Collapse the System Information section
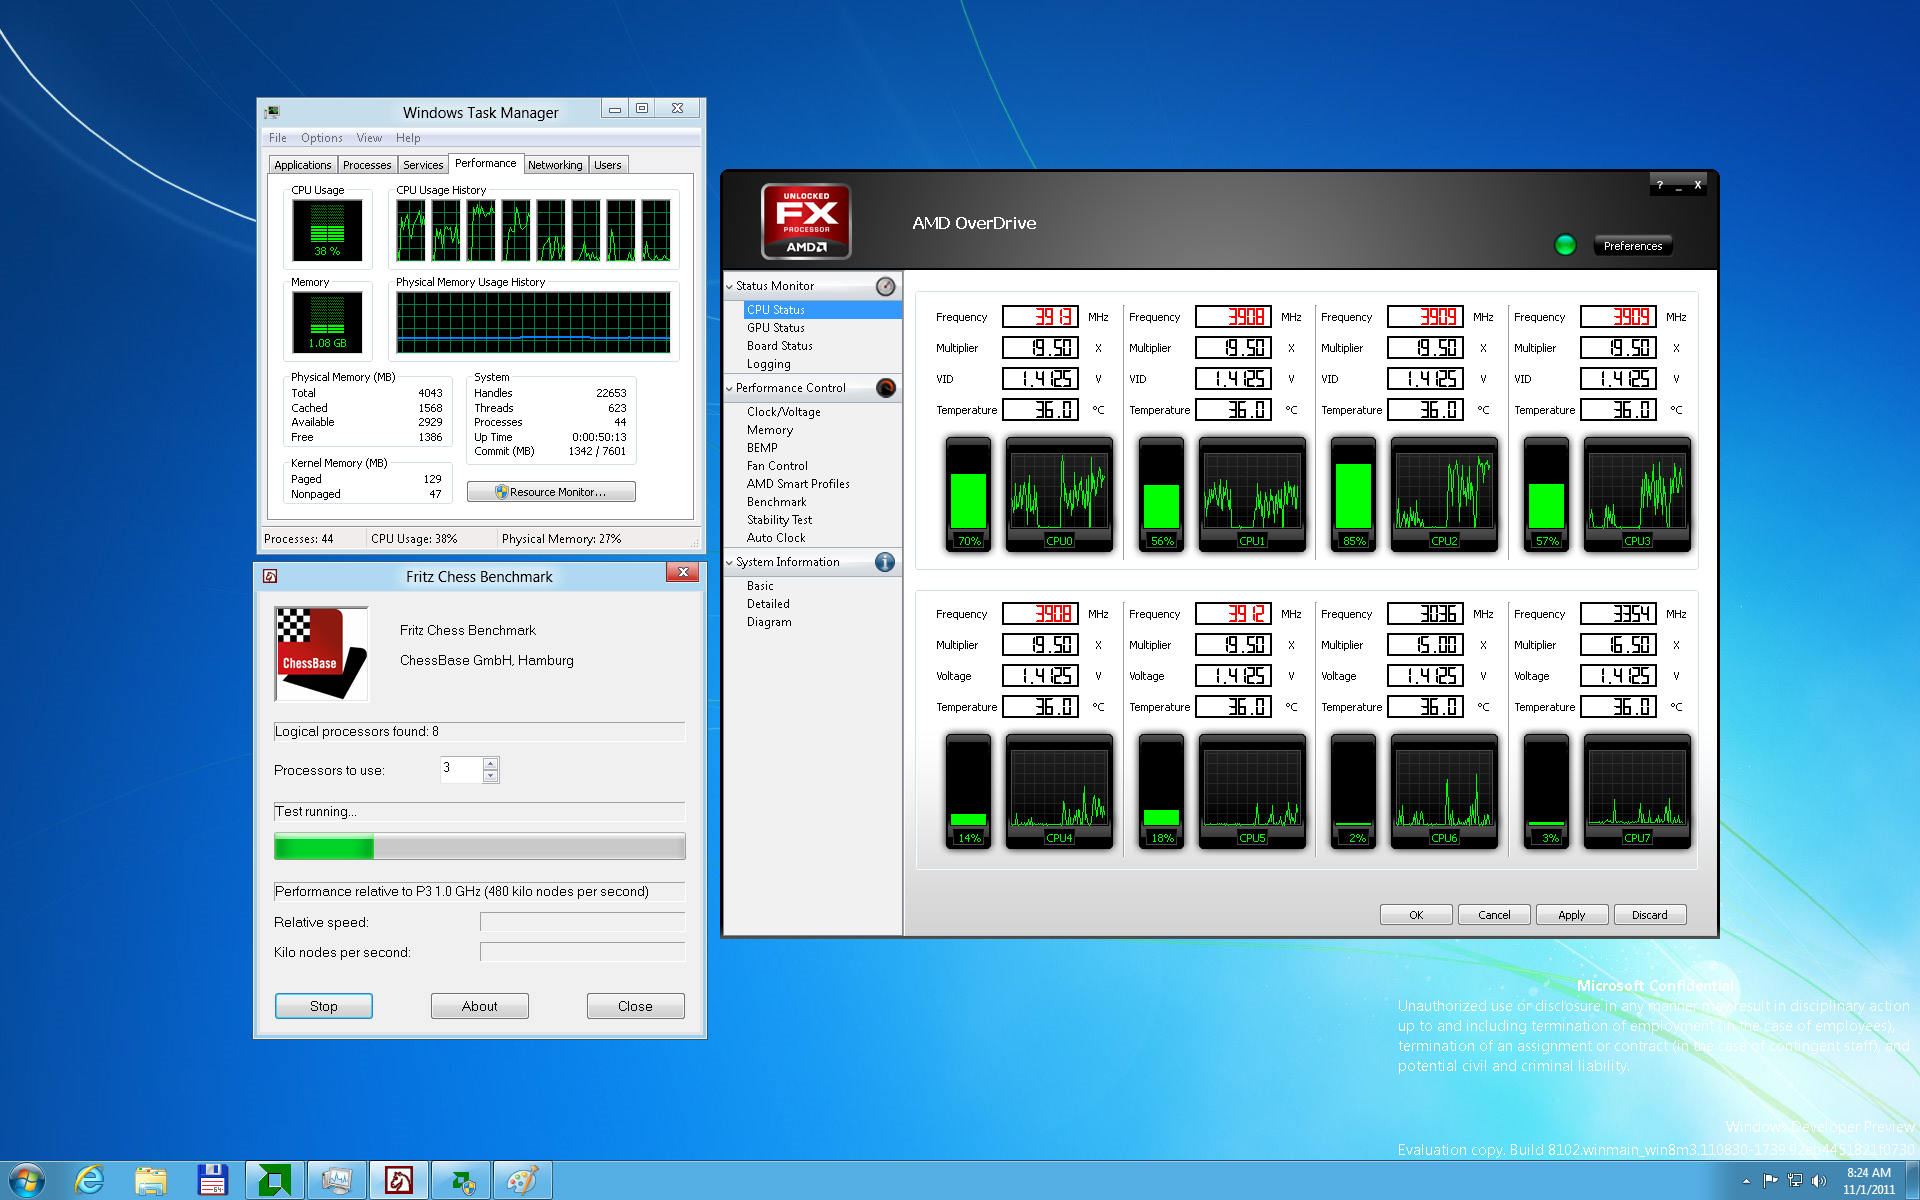Screen dimensions: 1920x1200 click(x=730, y=562)
